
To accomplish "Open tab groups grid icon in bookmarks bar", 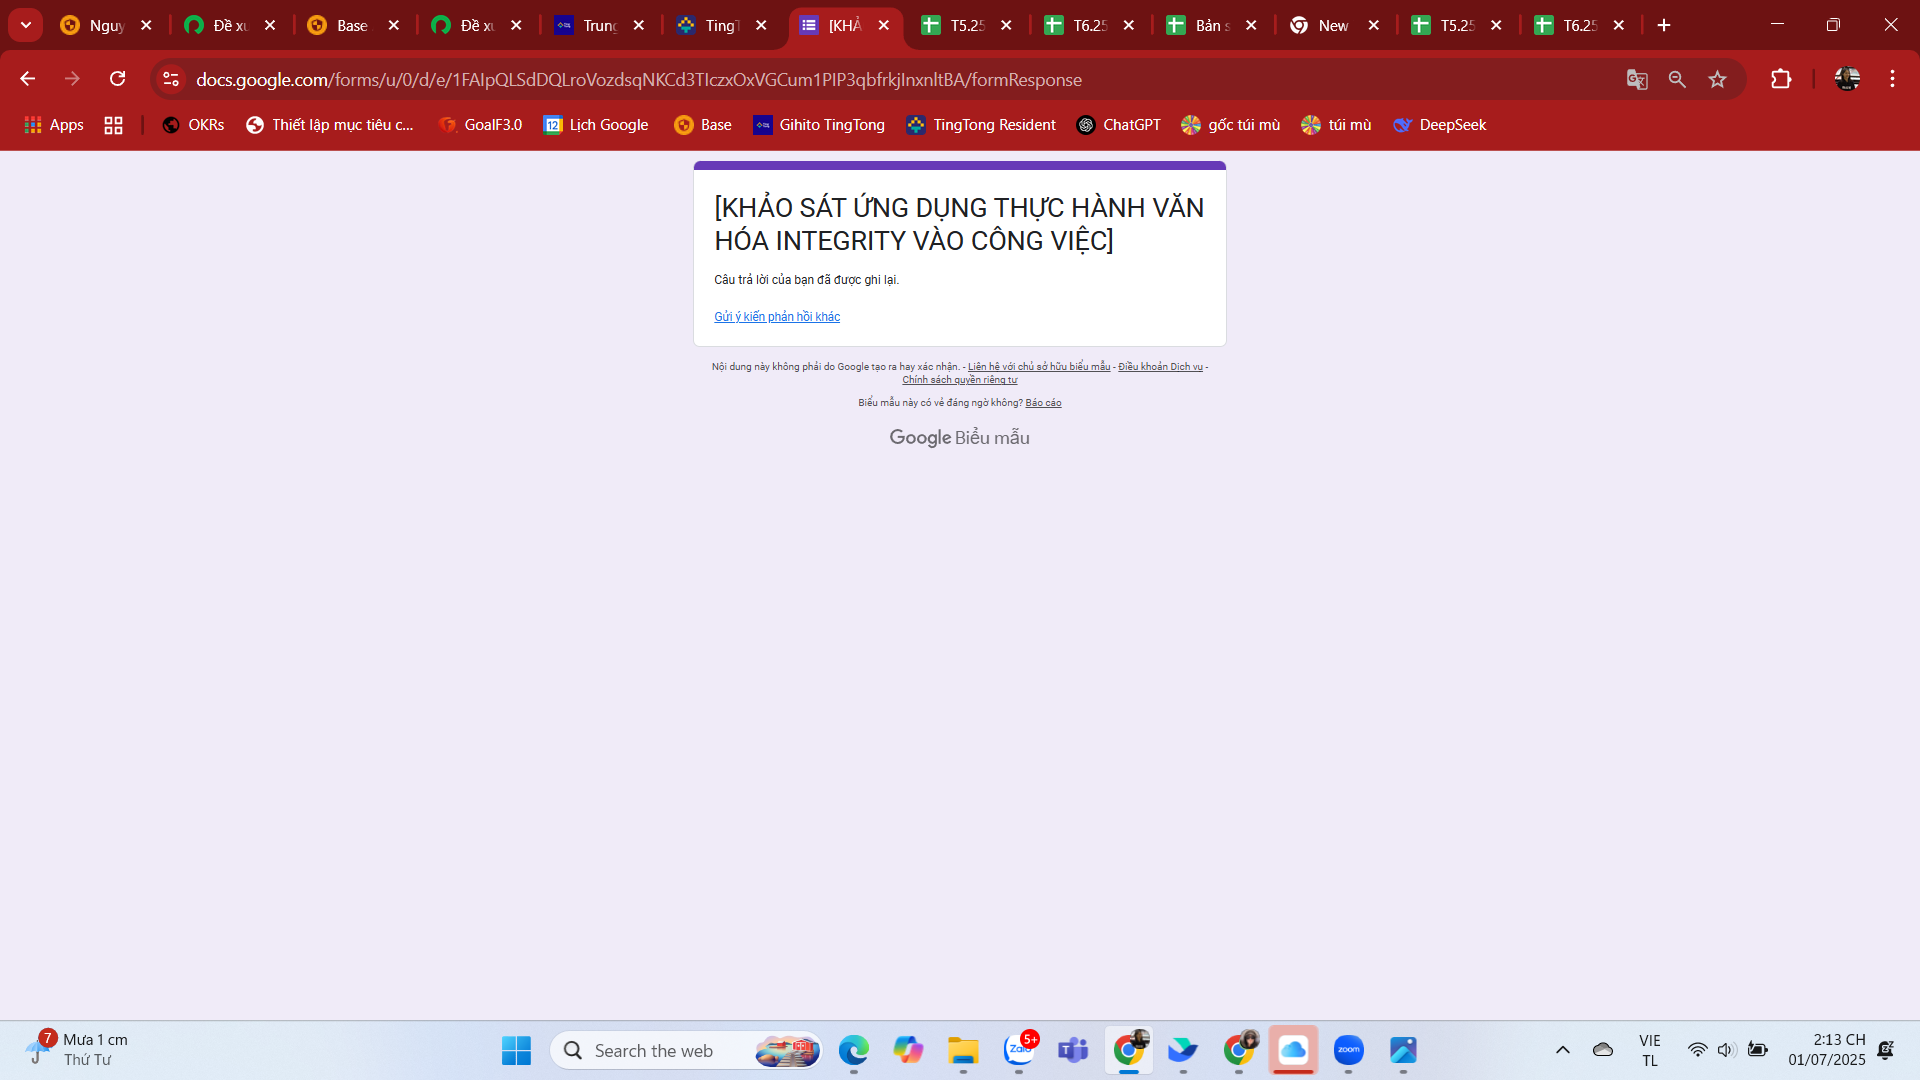I will (113, 125).
